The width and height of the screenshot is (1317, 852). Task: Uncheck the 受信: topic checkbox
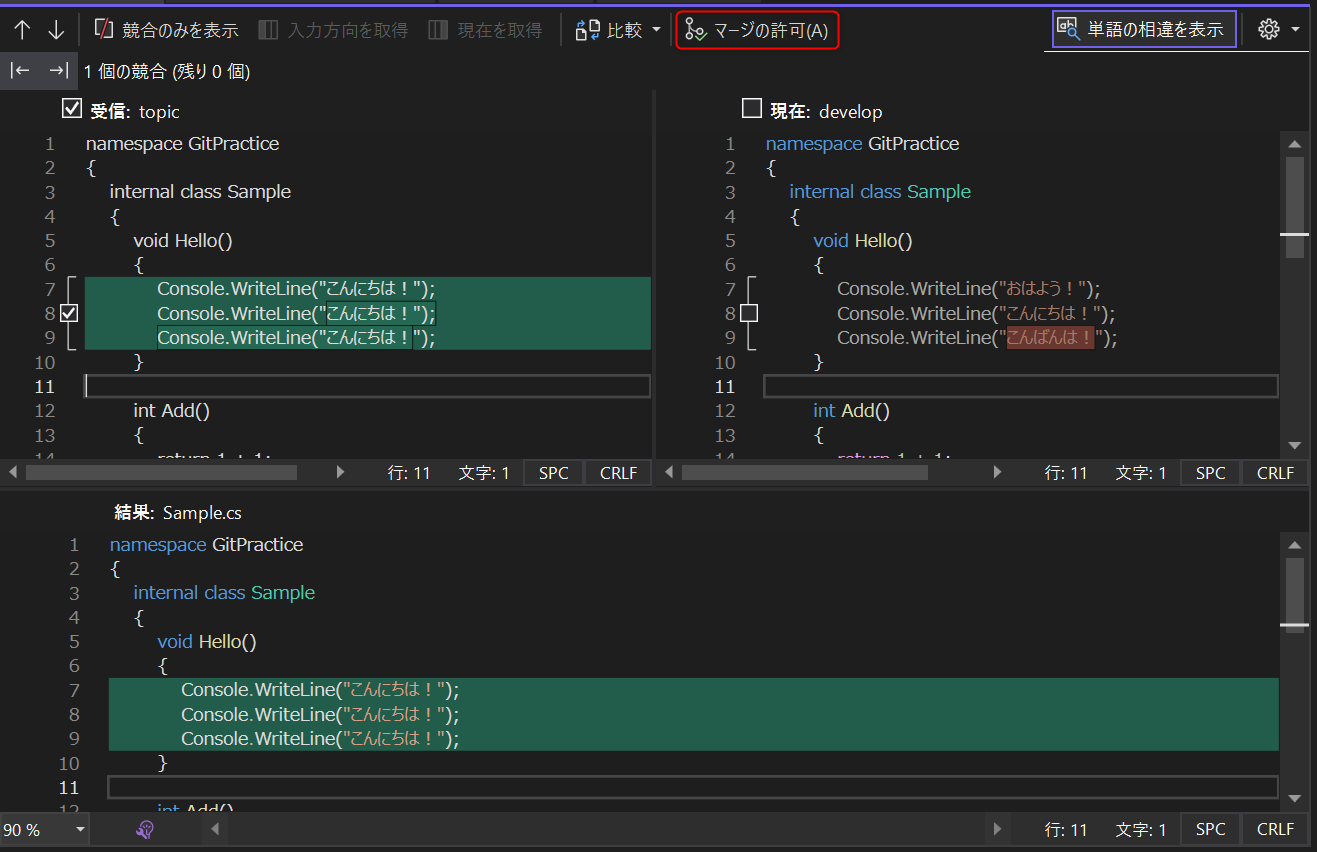tap(72, 109)
